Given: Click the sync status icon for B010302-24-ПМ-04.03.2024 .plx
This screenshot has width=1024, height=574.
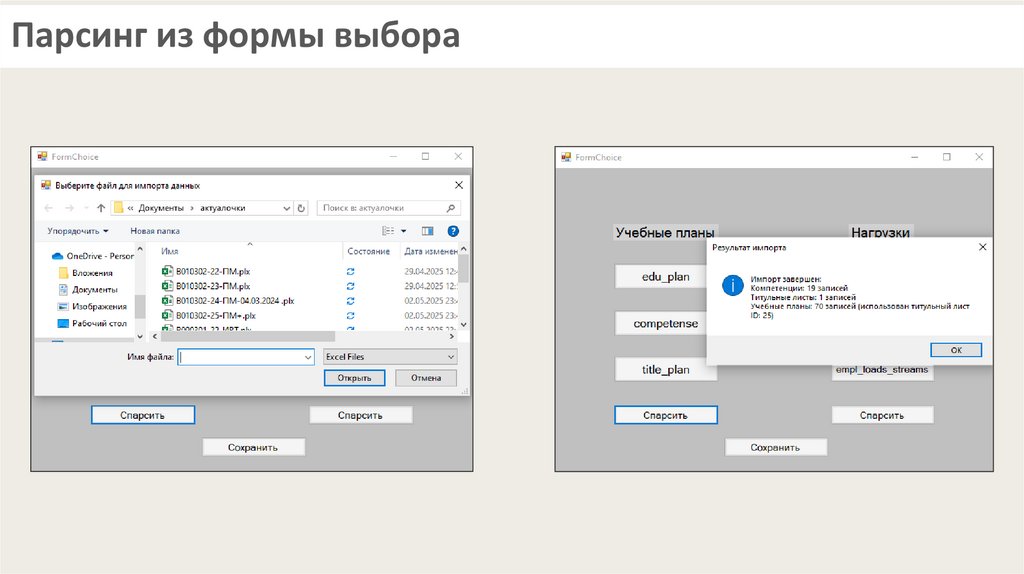Looking at the screenshot, I should point(351,301).
